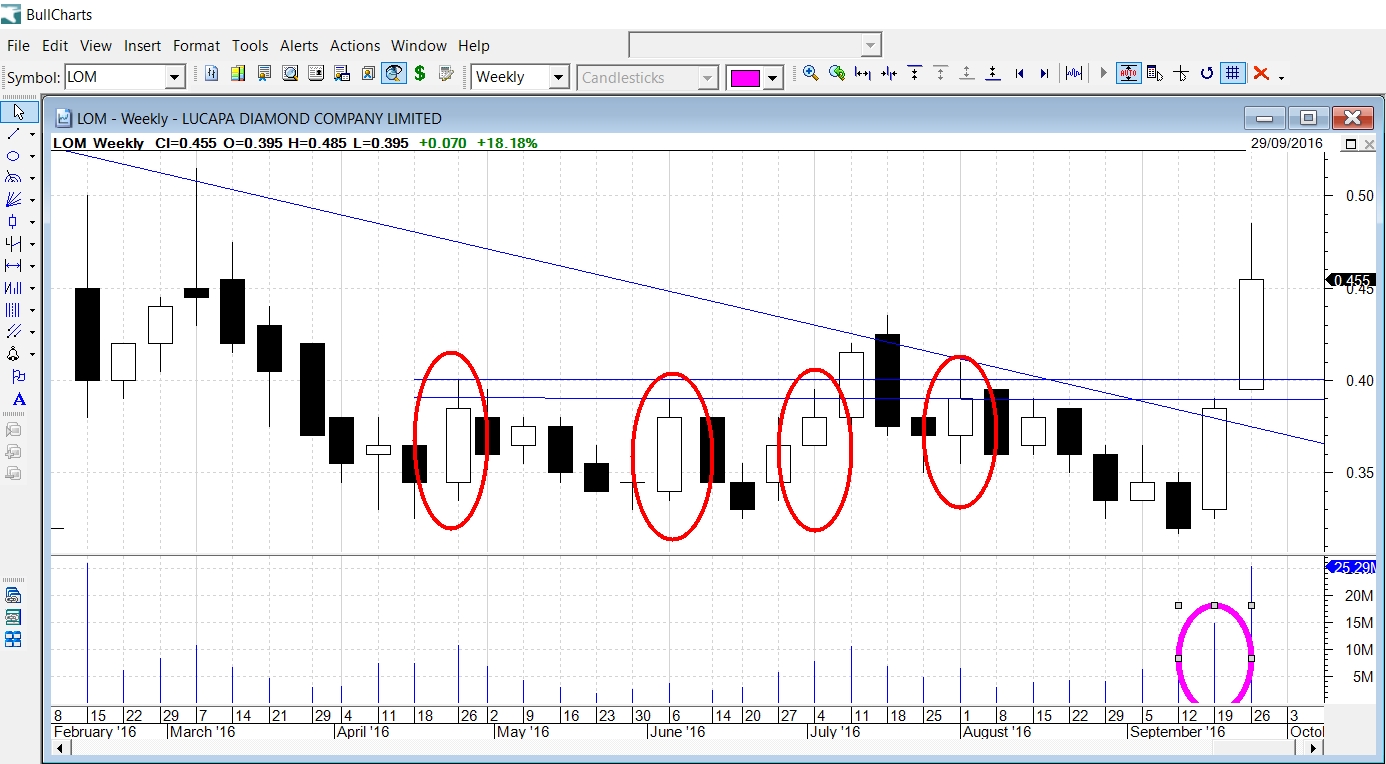
Task: Click the toolbar overflow arrow after red X
Action: pyautogui.click(x=1281, y=77)
